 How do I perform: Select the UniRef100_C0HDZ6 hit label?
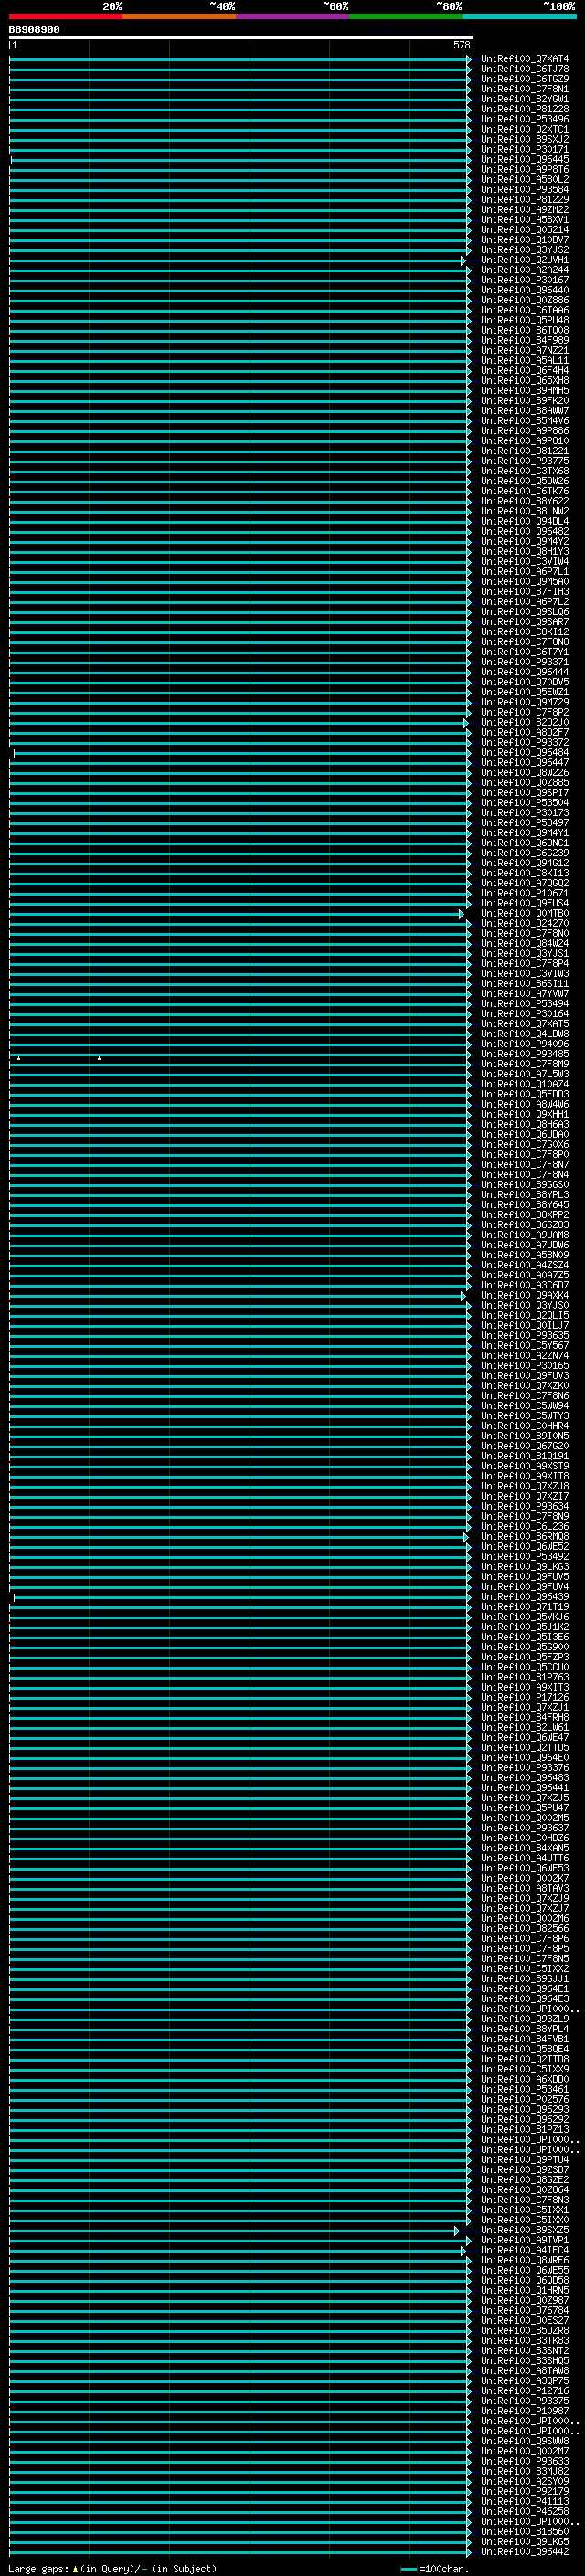pyautogui.click(x=525, y=1838)
